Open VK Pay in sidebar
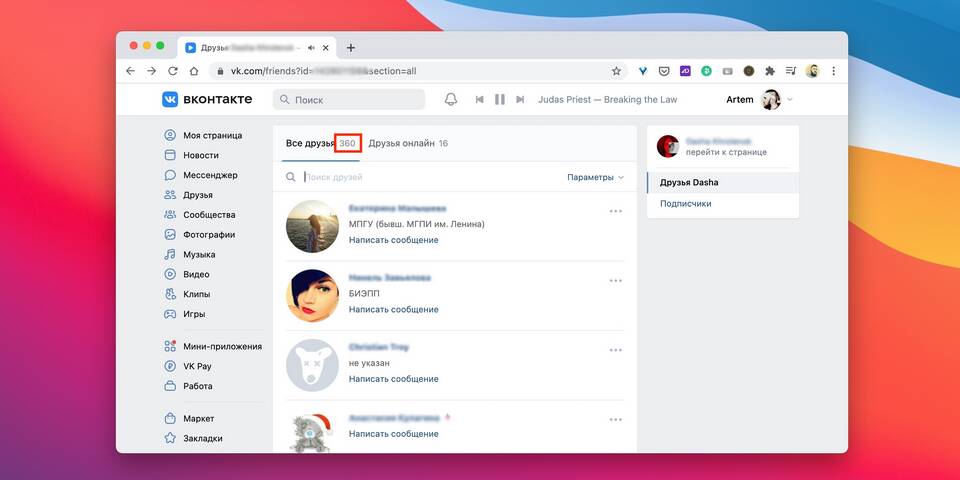The height and width of the screenshot is (480, 960). (197, 366)
